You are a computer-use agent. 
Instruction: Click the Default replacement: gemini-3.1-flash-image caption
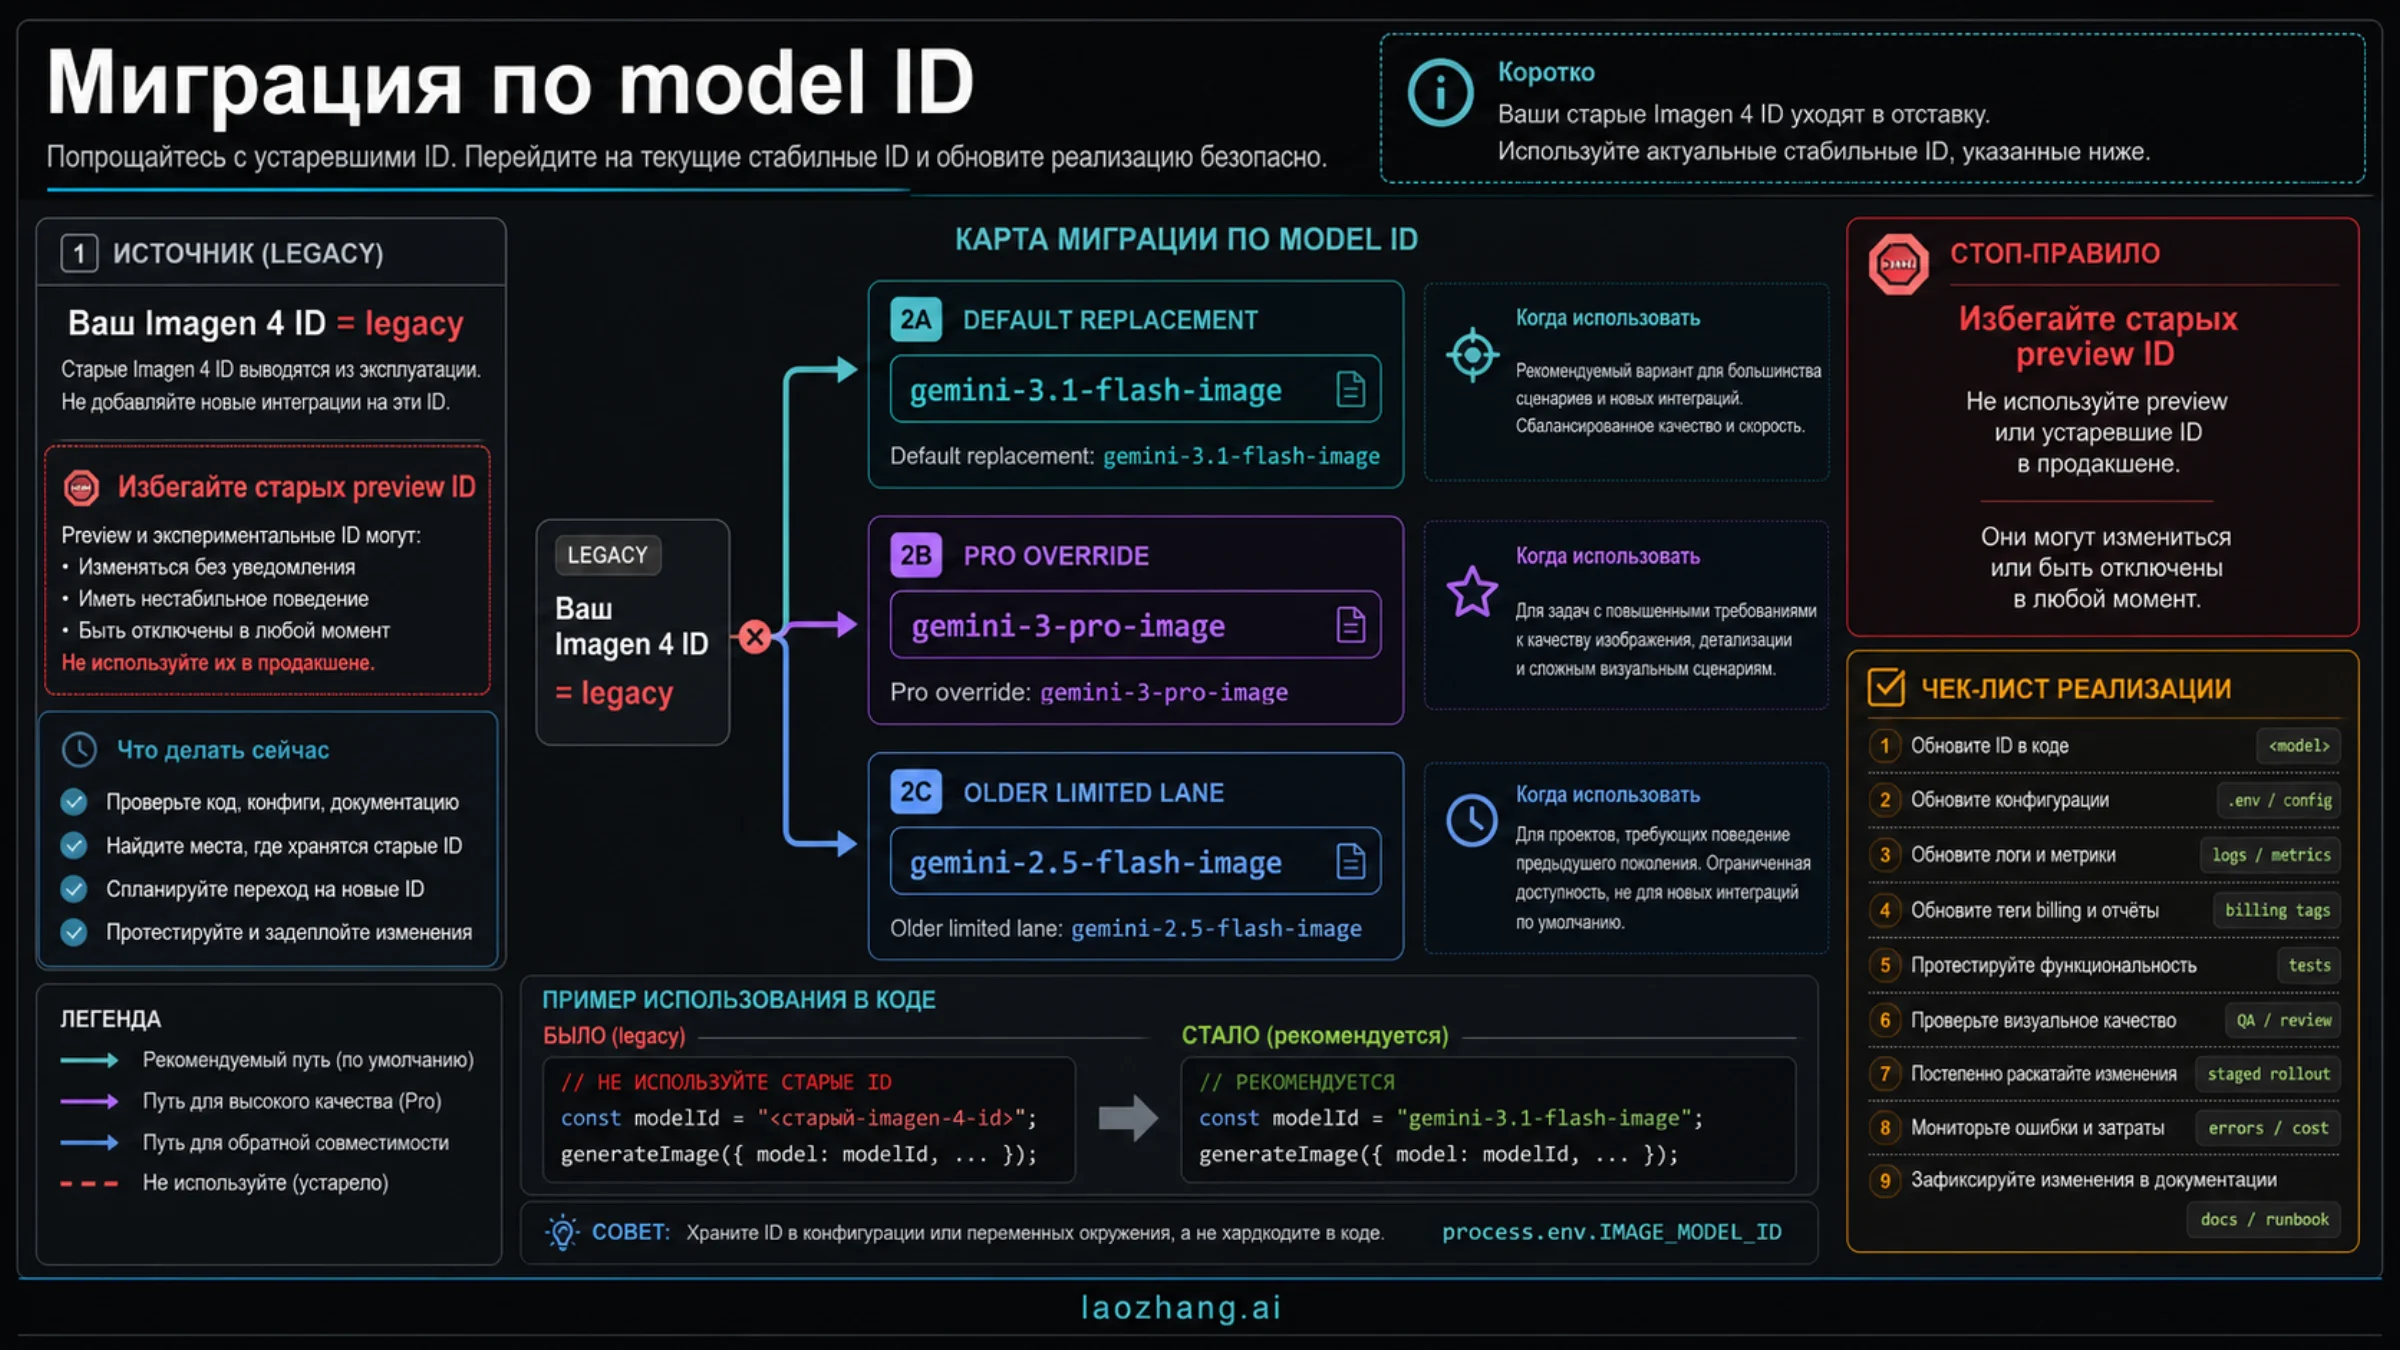[1135, 456]
